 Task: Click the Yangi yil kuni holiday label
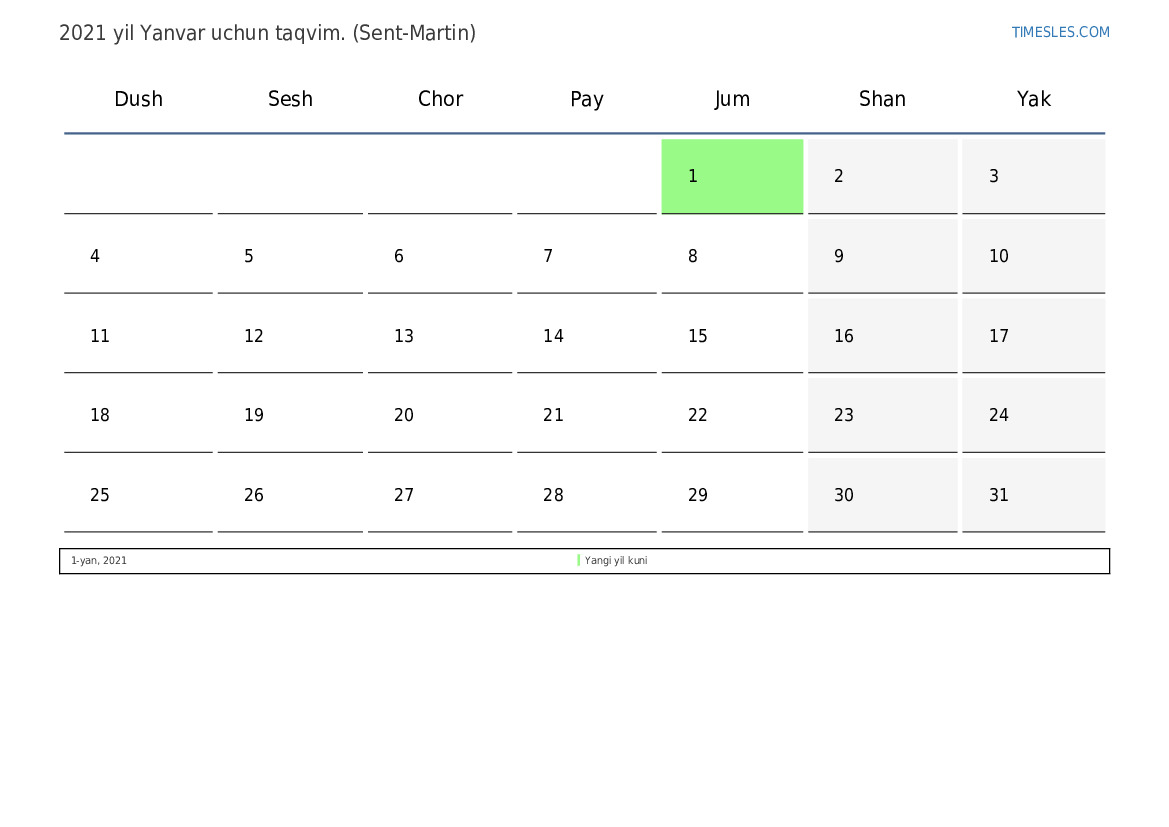[x=616, y=561]
